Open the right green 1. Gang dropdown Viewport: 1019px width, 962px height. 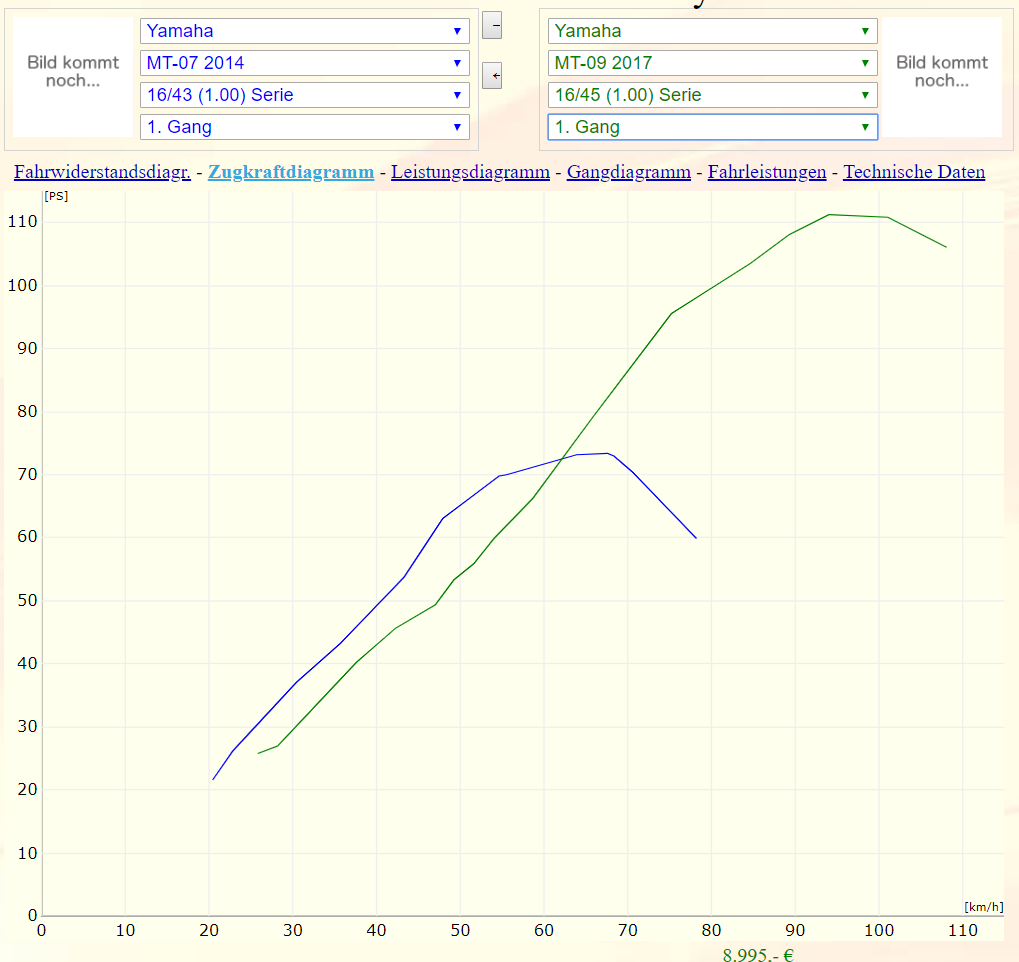click(x=712, y=127)
